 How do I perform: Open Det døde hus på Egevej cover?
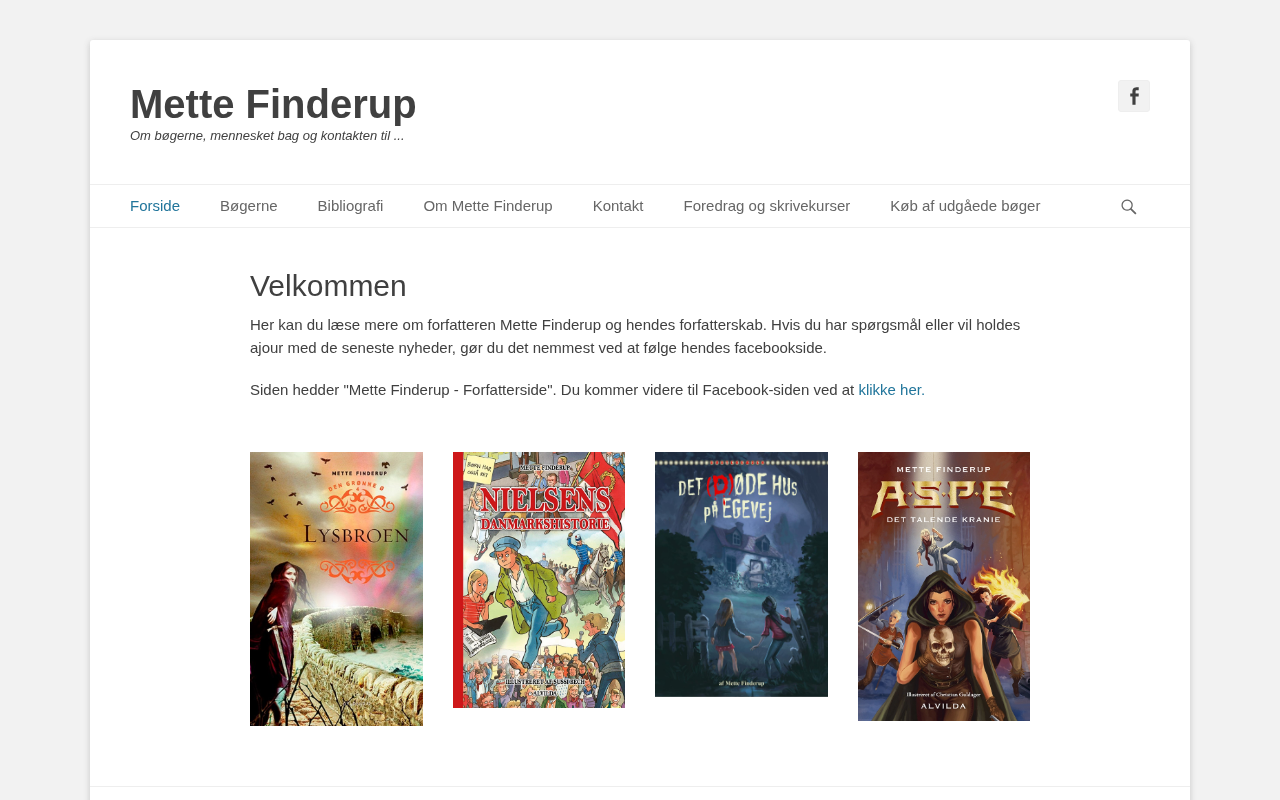point(741,574)
